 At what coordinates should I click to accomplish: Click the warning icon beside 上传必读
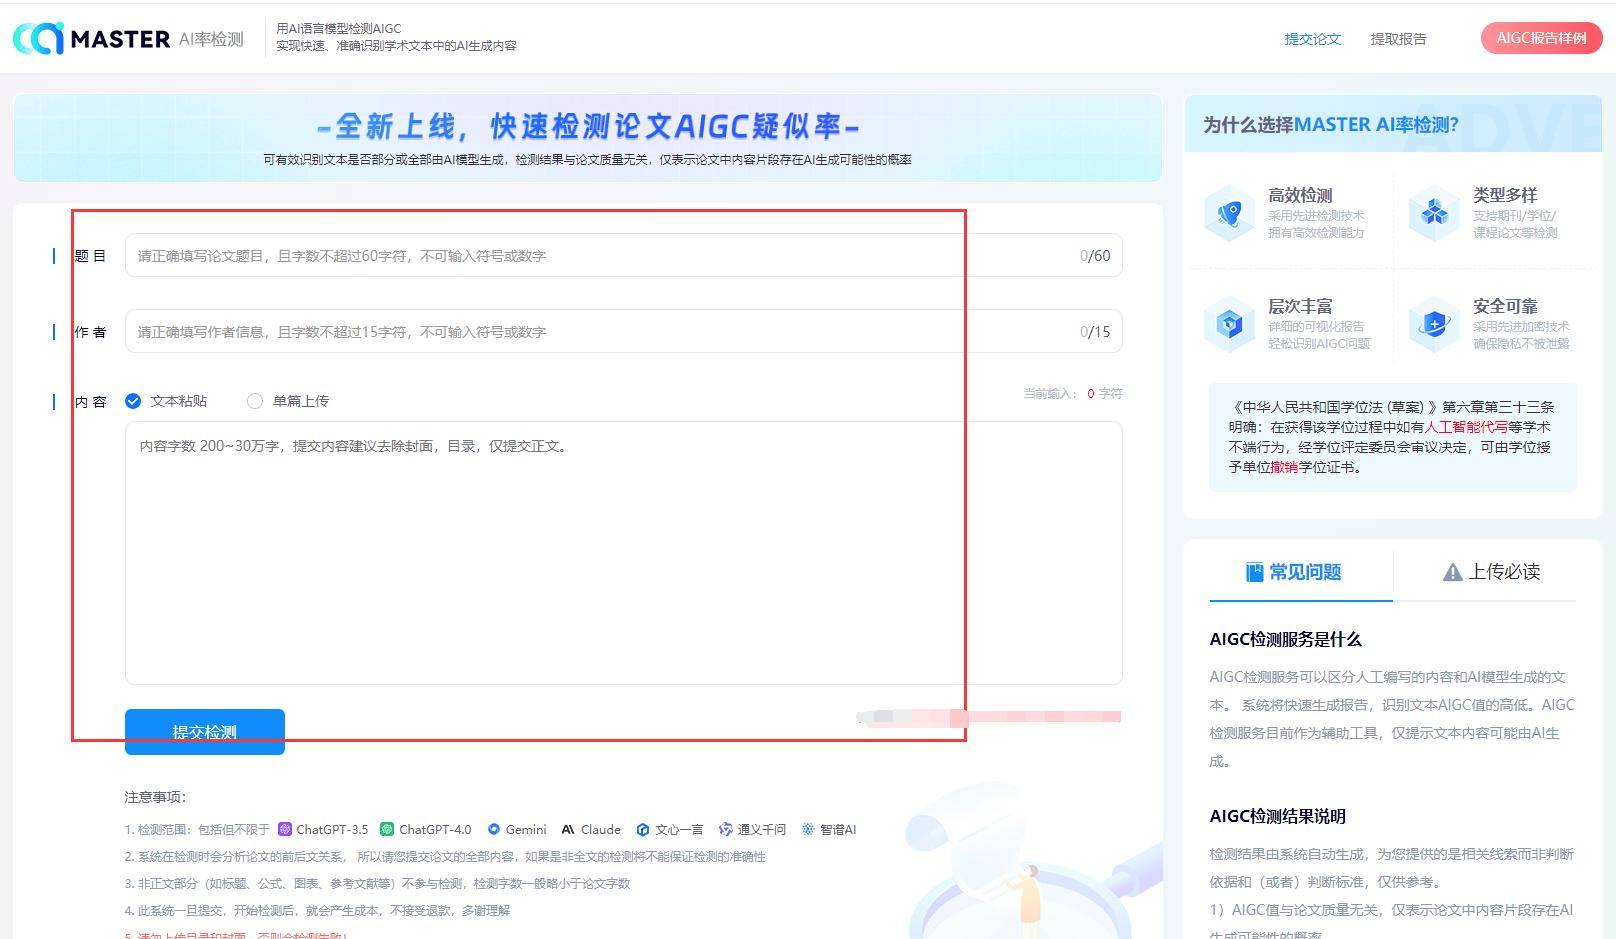pyautogui.click(x=1453, y=572)
